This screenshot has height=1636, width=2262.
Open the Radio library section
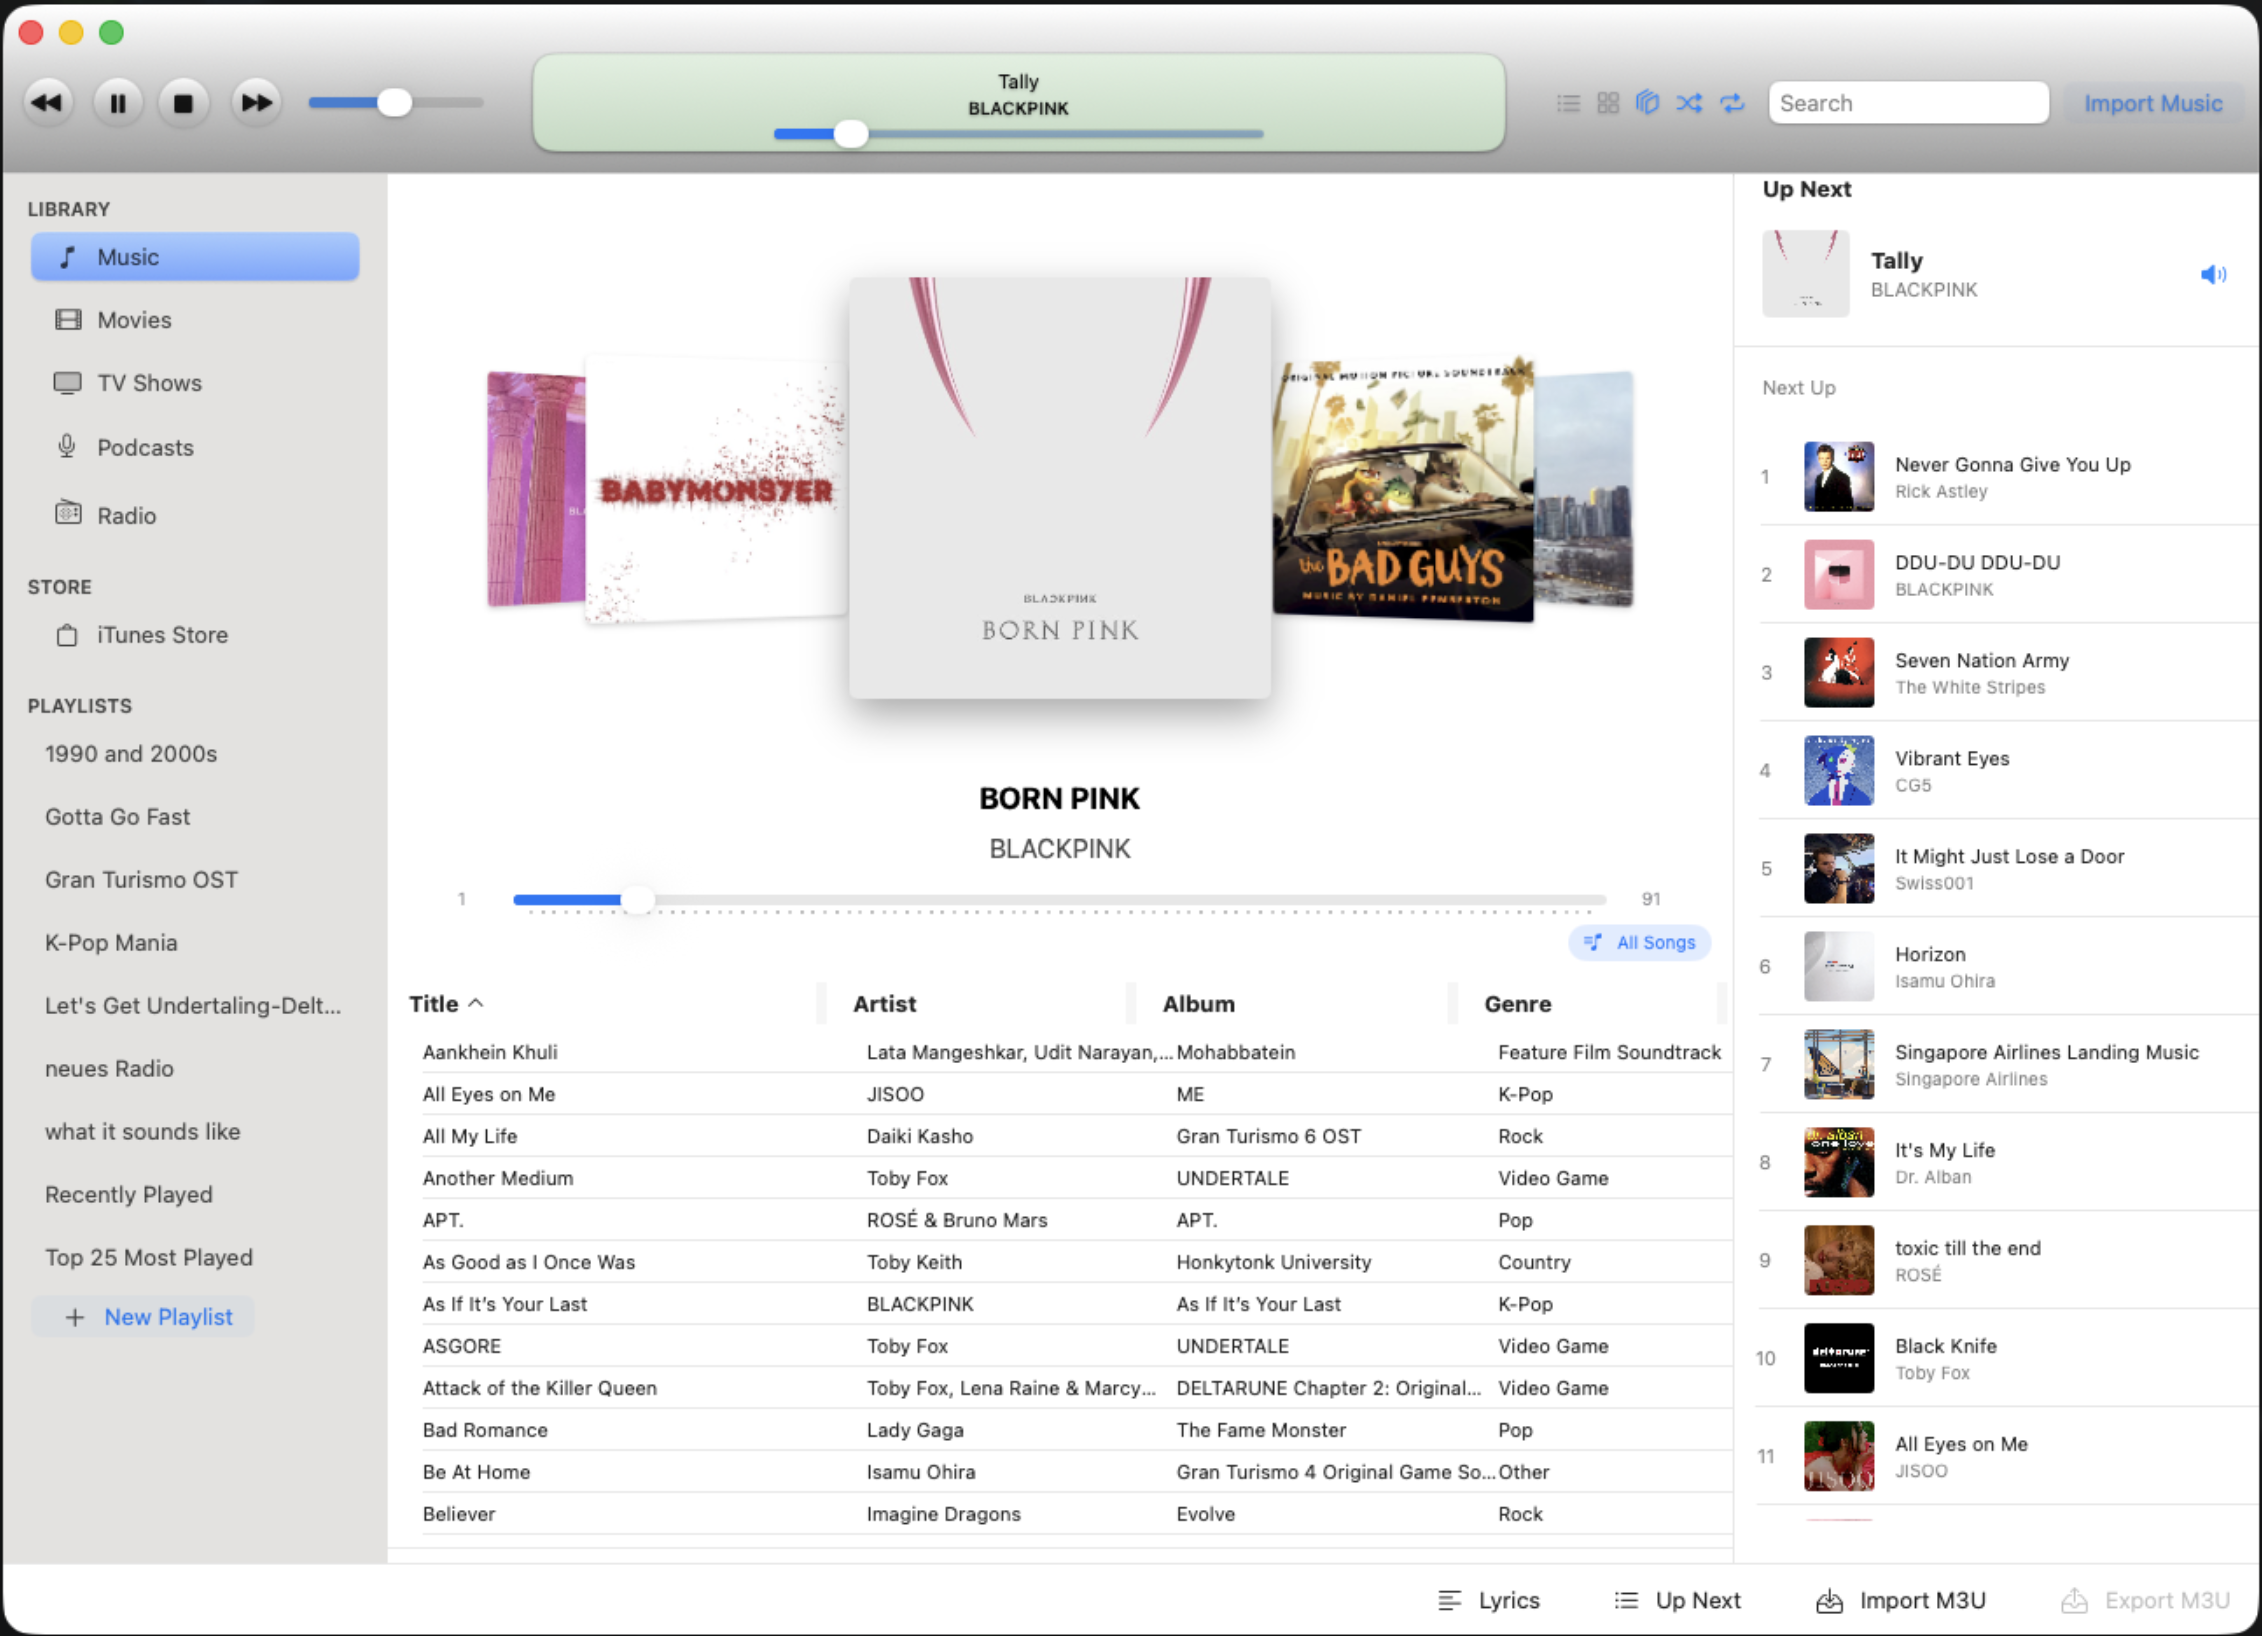click(x=126, y=515)
